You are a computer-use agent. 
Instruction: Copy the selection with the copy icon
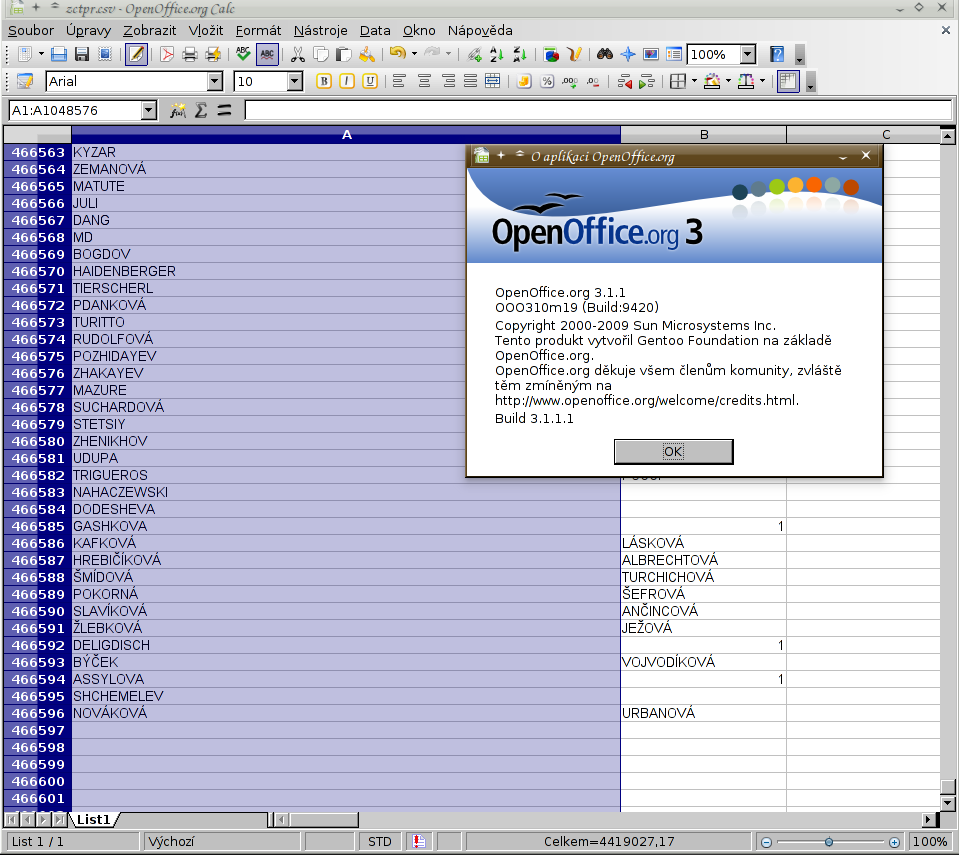(320, 54)
